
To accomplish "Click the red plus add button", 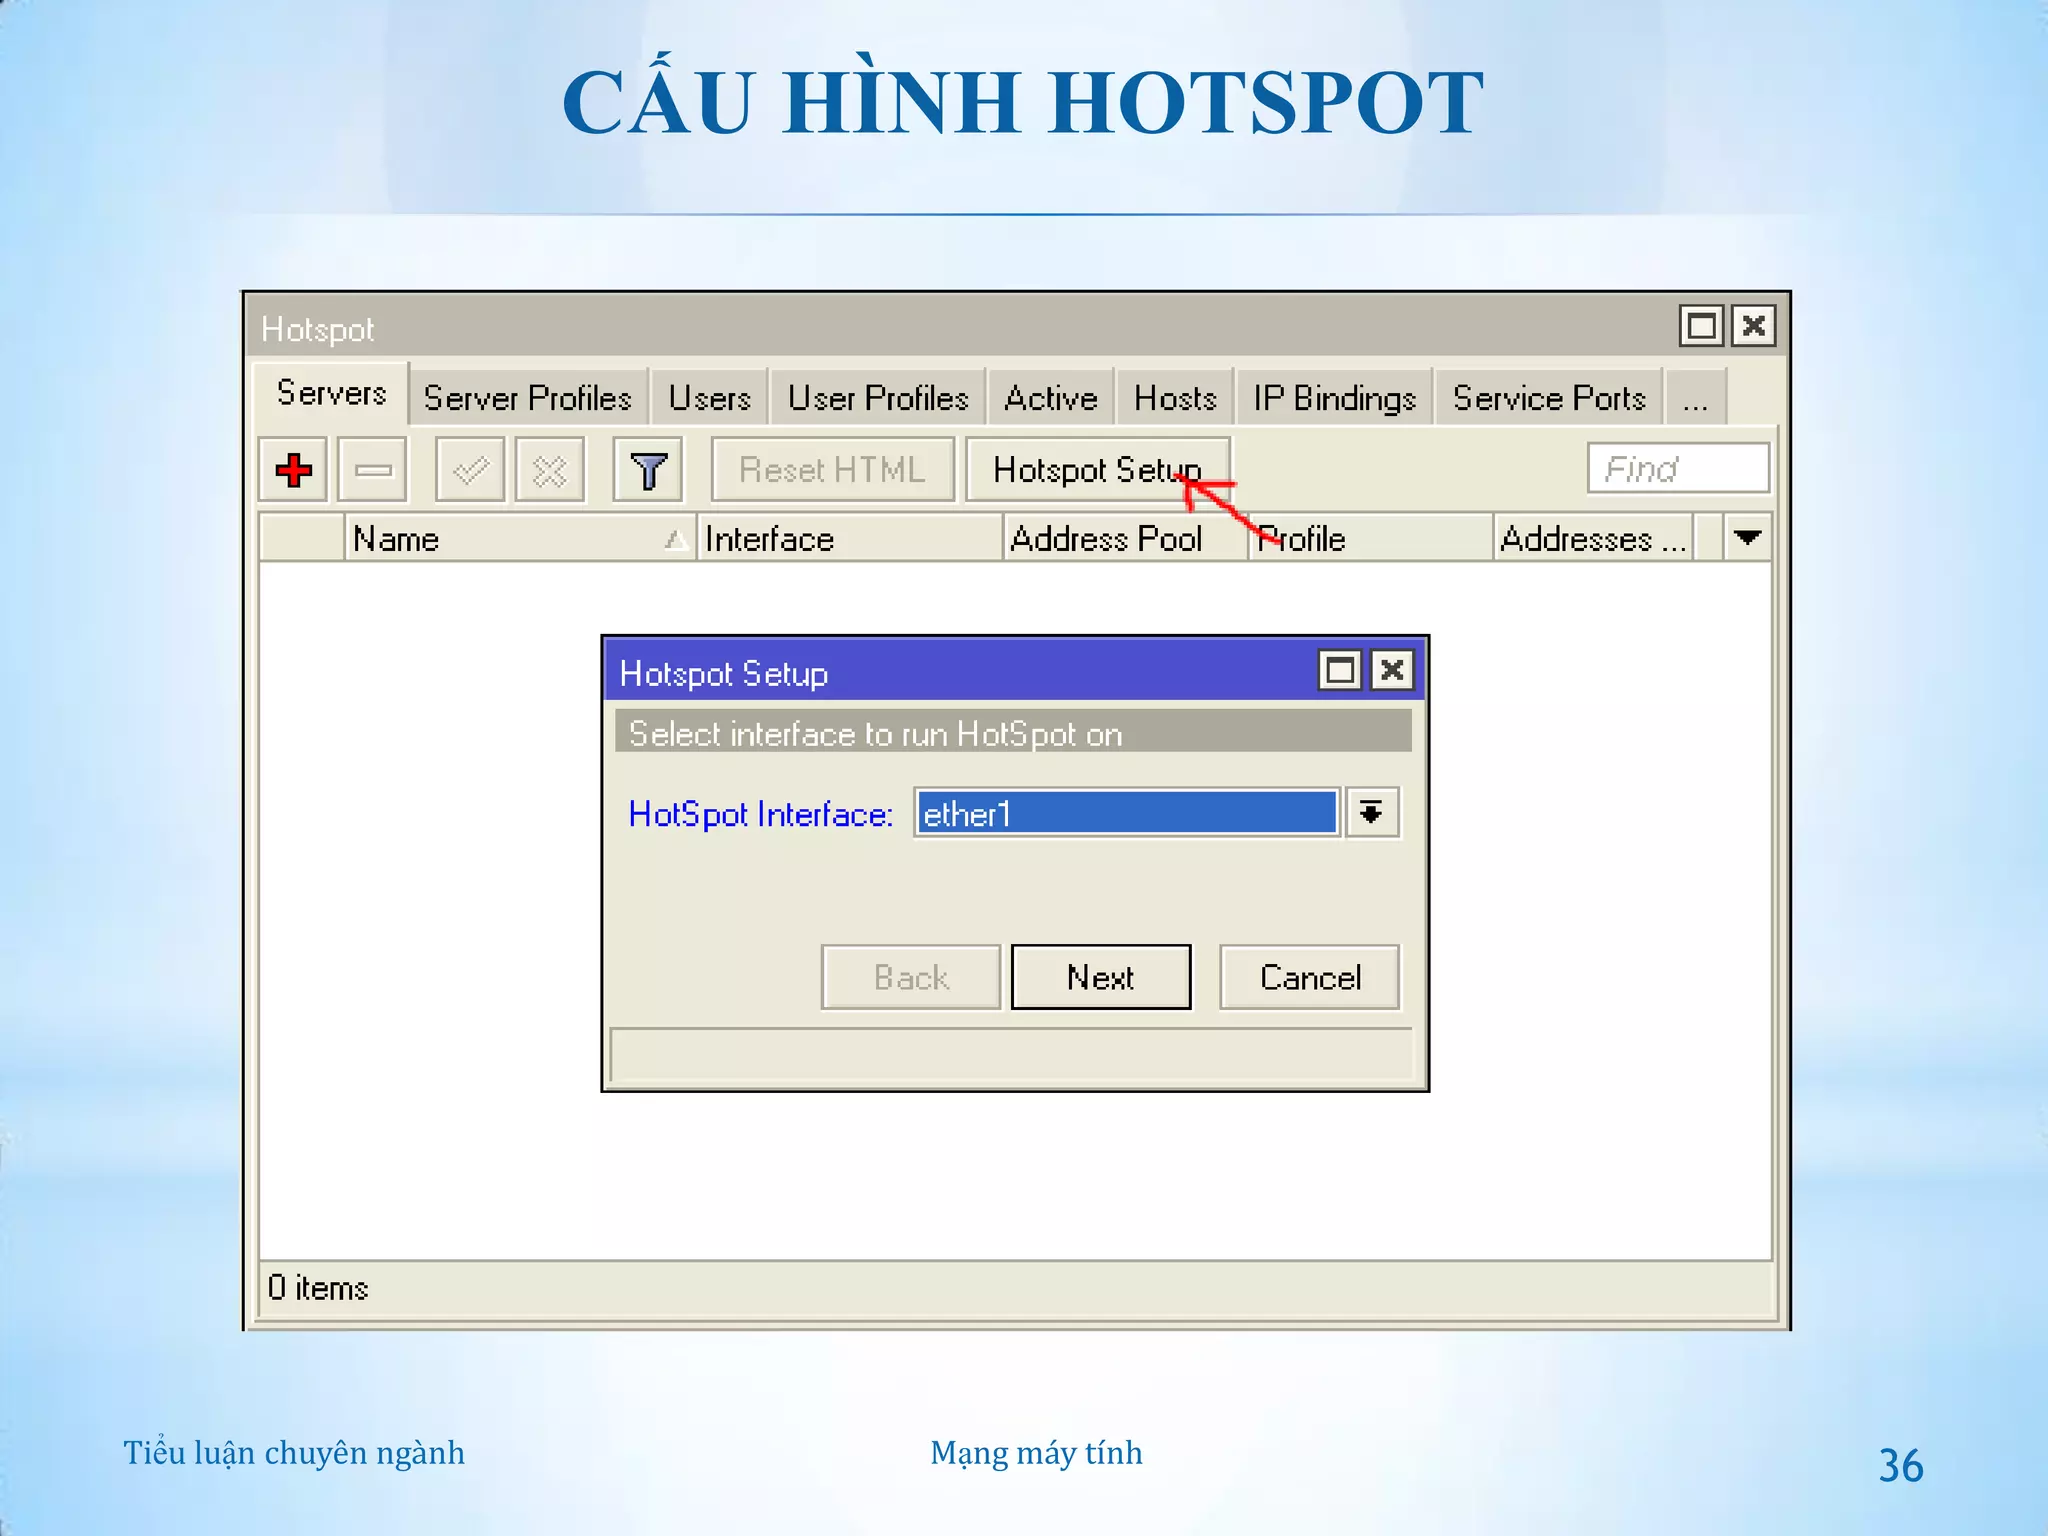I will (x=293, y=469).
